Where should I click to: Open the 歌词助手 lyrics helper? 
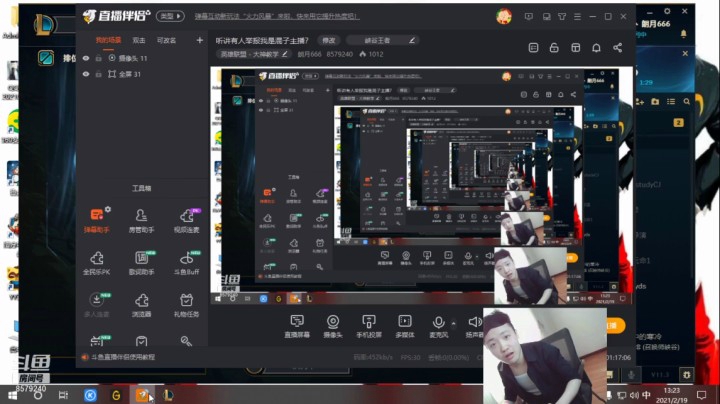click(x=141, y=263)
